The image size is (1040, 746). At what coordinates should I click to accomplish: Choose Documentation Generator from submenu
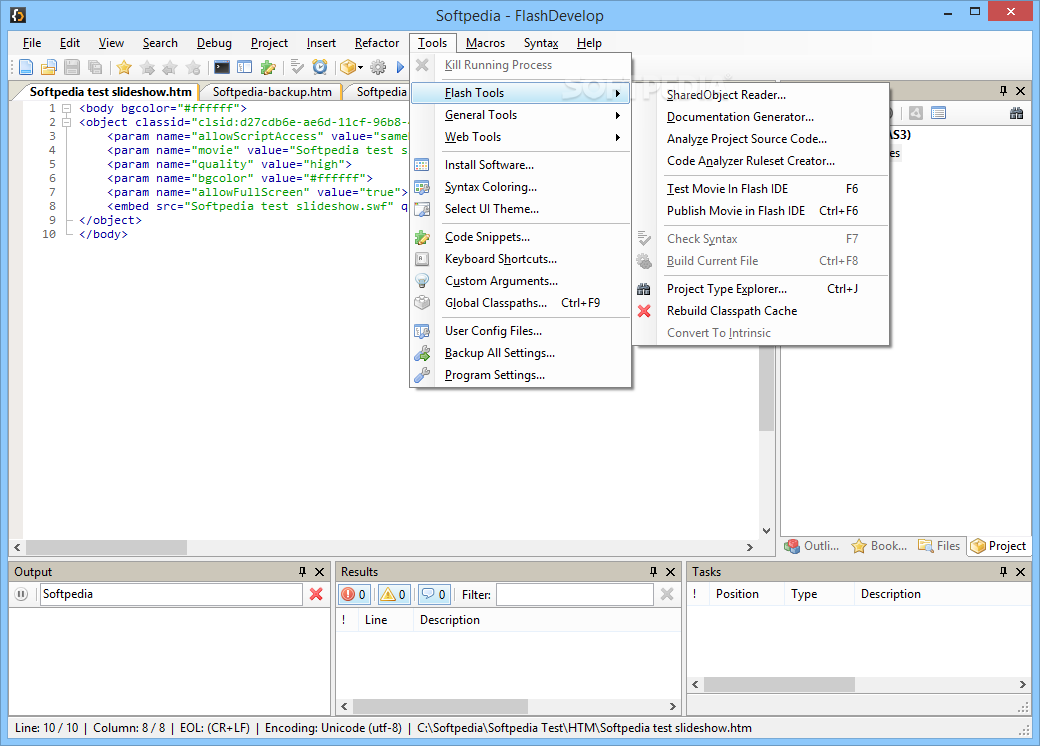761,117
